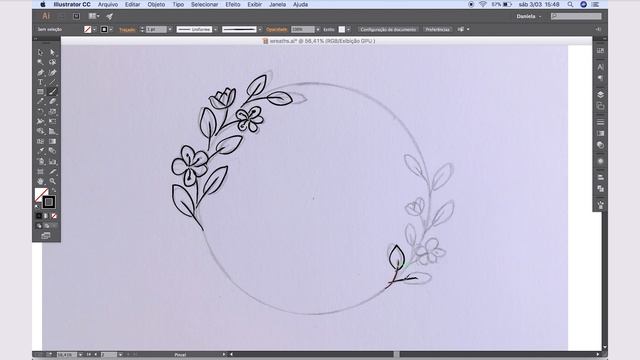Screen dimensions: 640x360
Task: Select the Hand tool
Action: point(40,181)
